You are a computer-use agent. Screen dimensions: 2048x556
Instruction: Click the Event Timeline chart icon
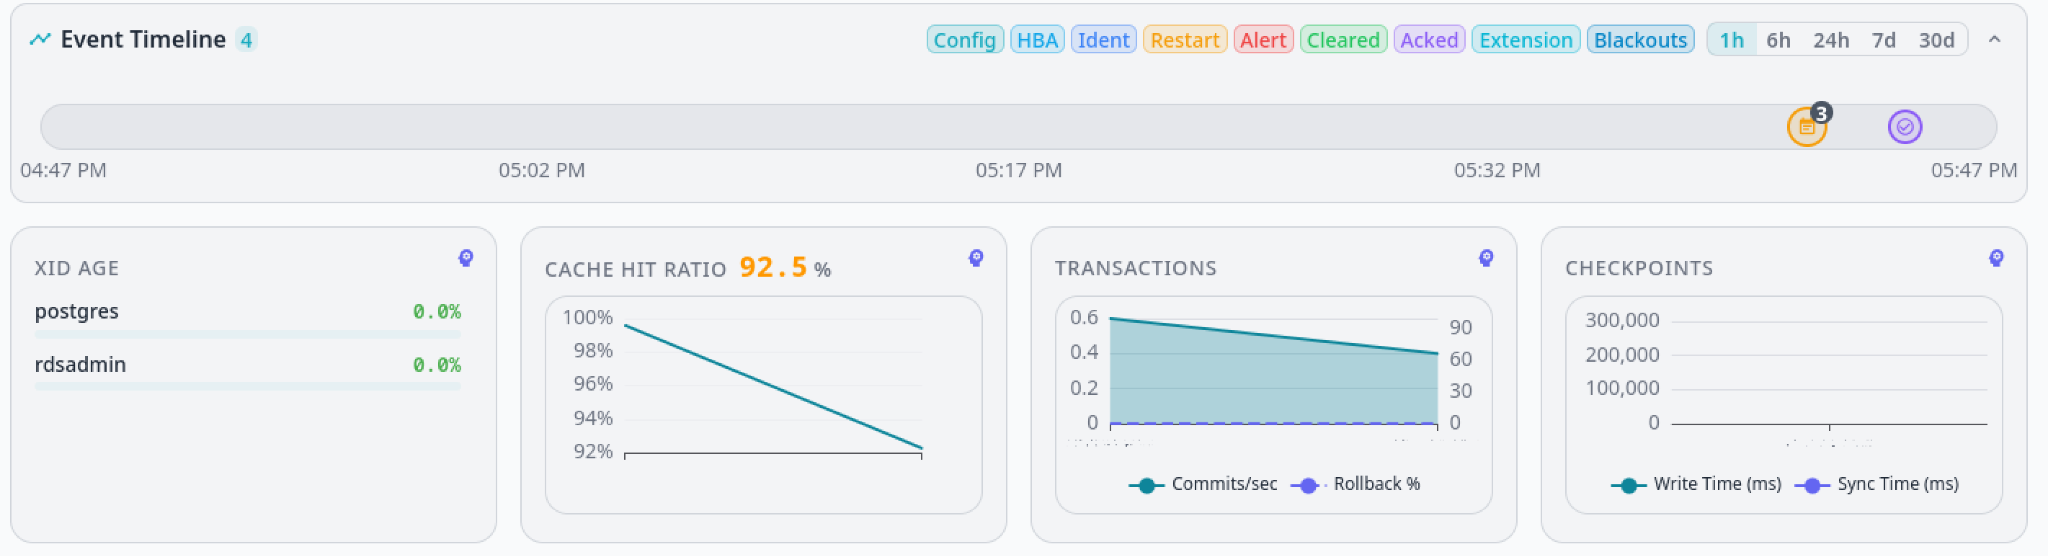40,39
